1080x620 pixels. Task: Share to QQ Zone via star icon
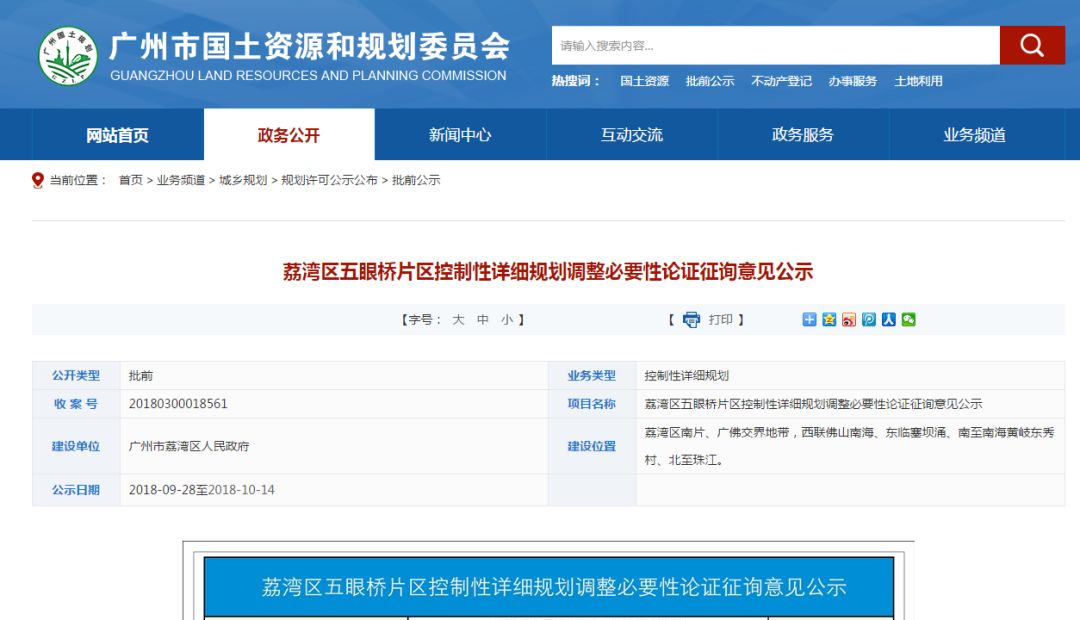tap(829, 320)
